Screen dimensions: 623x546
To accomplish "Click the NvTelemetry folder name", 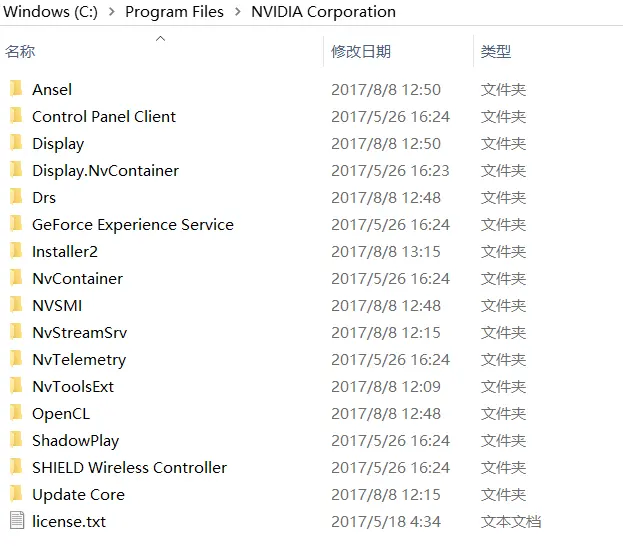I will click(79, 360).
